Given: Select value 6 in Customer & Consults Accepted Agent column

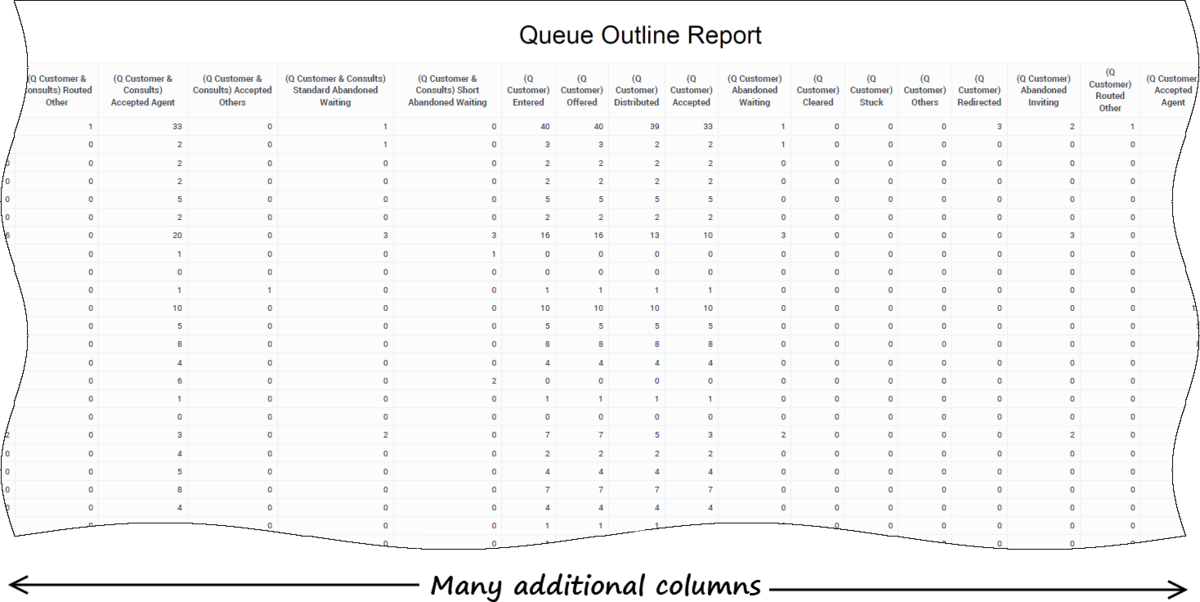Looking at the screenshot, I should 179,381.
